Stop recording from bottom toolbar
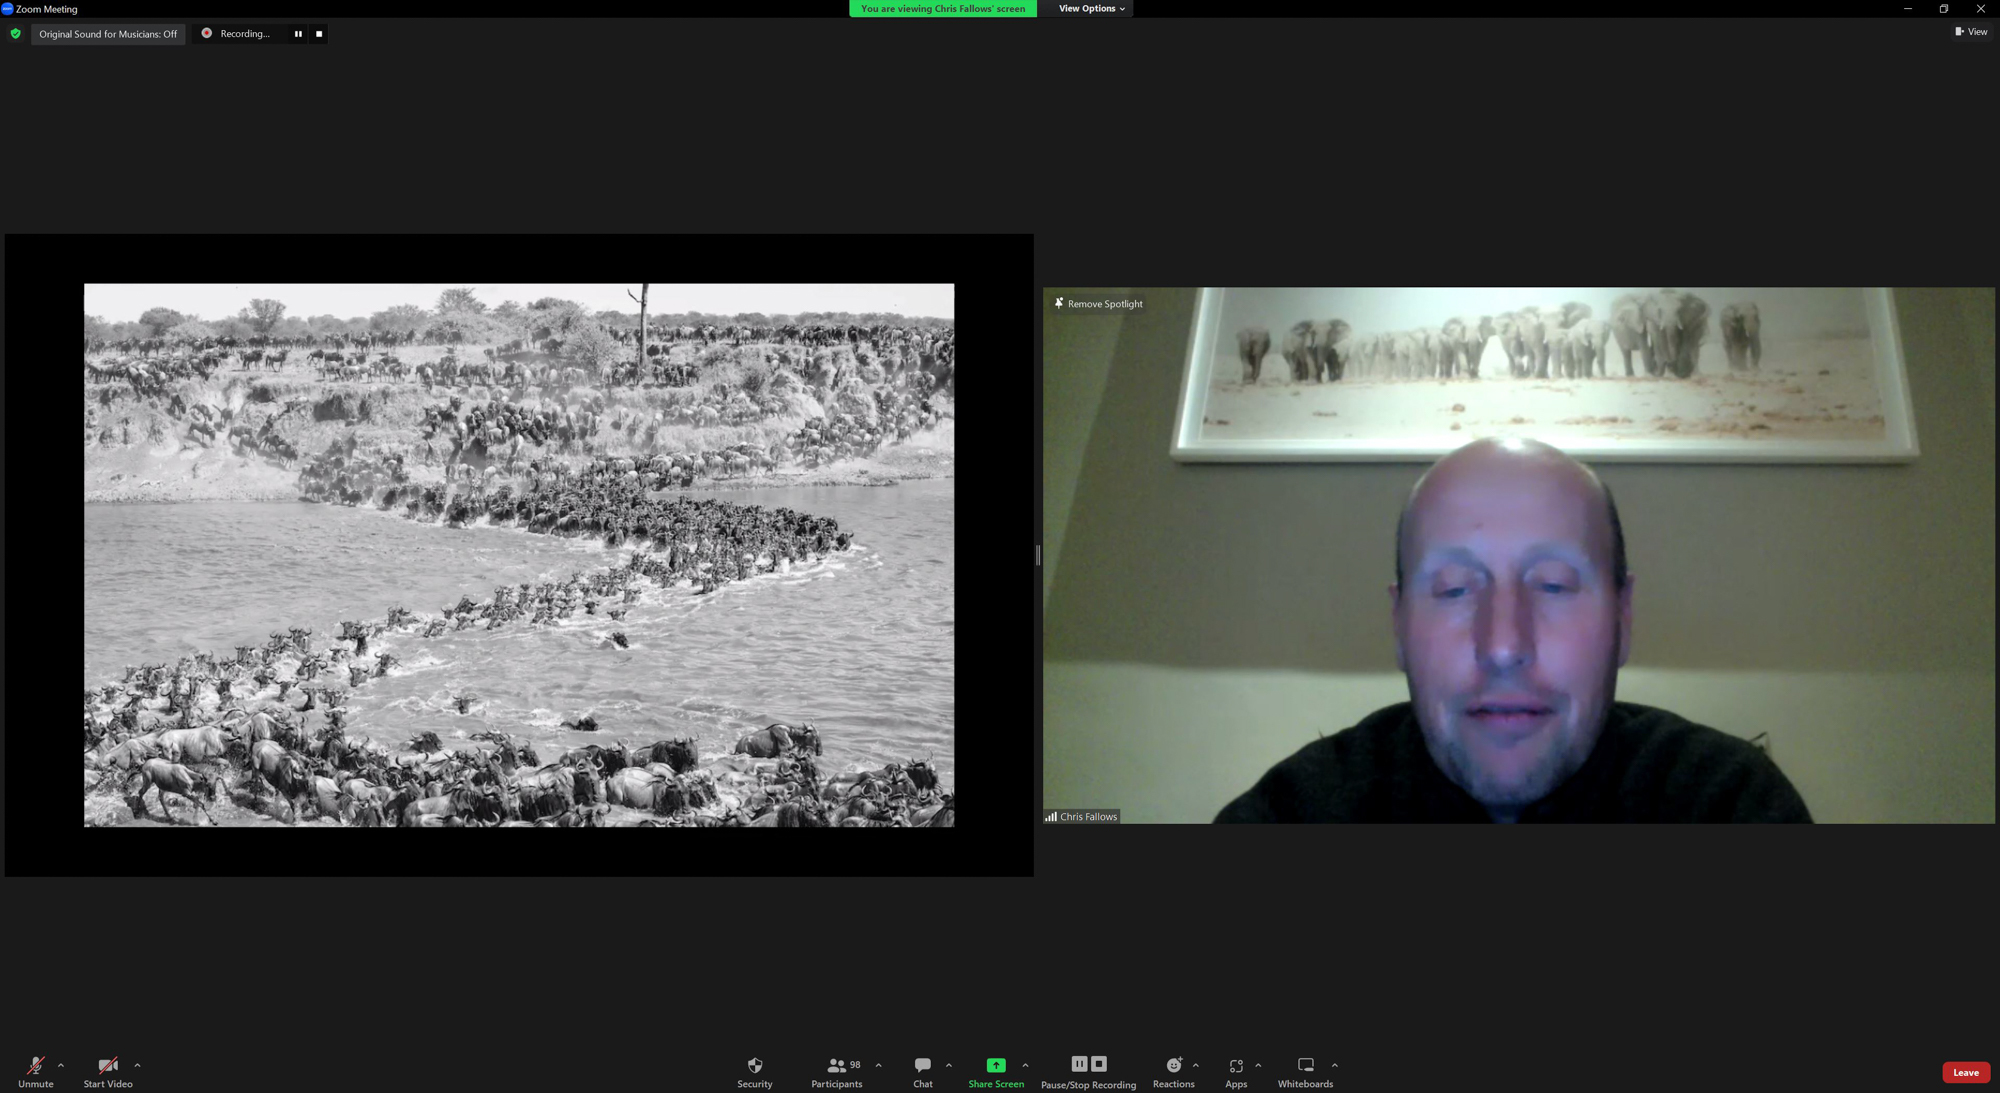Viewport: 2000px width, 1093px height. tap(1099, 1064)
